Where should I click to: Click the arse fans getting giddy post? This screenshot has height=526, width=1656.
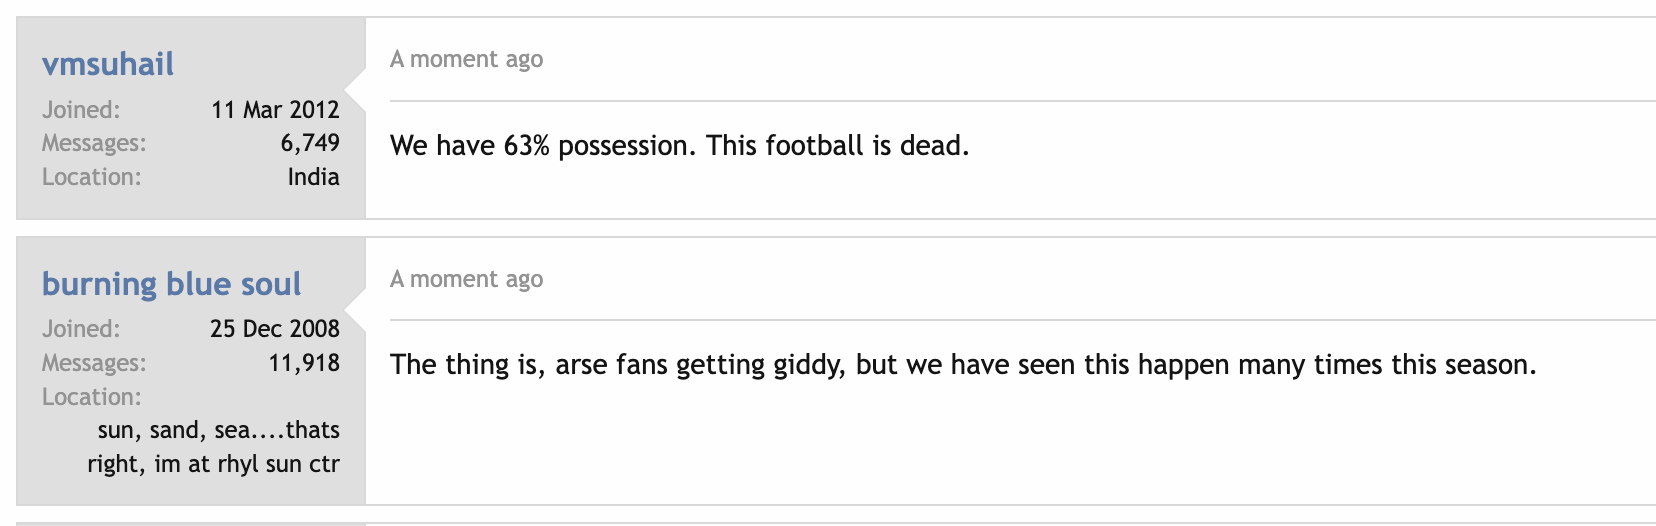coord(963,365)
